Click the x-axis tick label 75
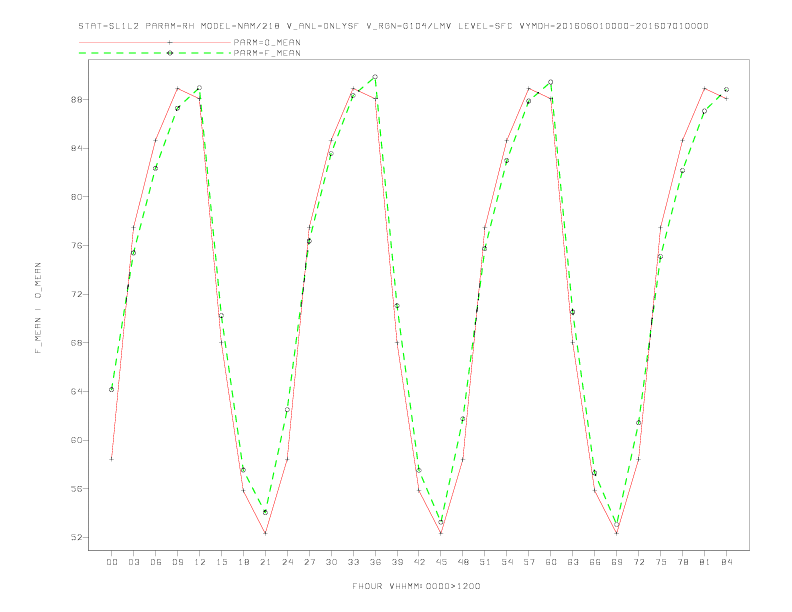Image resolution: width=792 pixels, height=612 pixels. [661, 562]
